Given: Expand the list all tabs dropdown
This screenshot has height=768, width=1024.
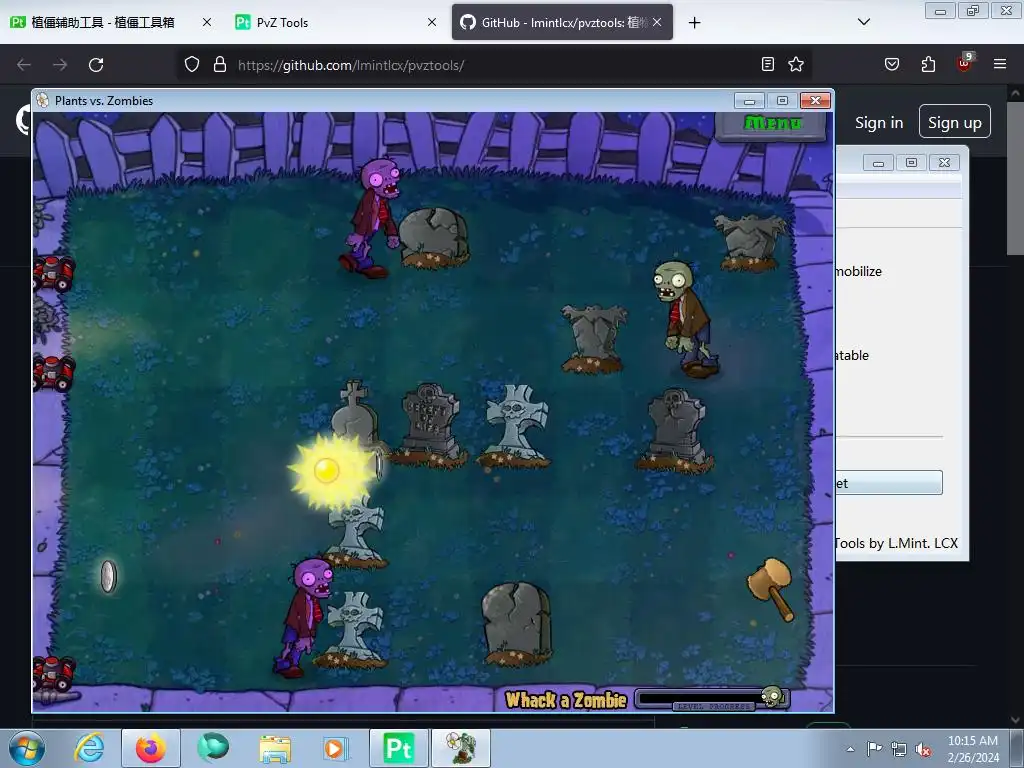Looking at the screenshot, I should point(863,22).
